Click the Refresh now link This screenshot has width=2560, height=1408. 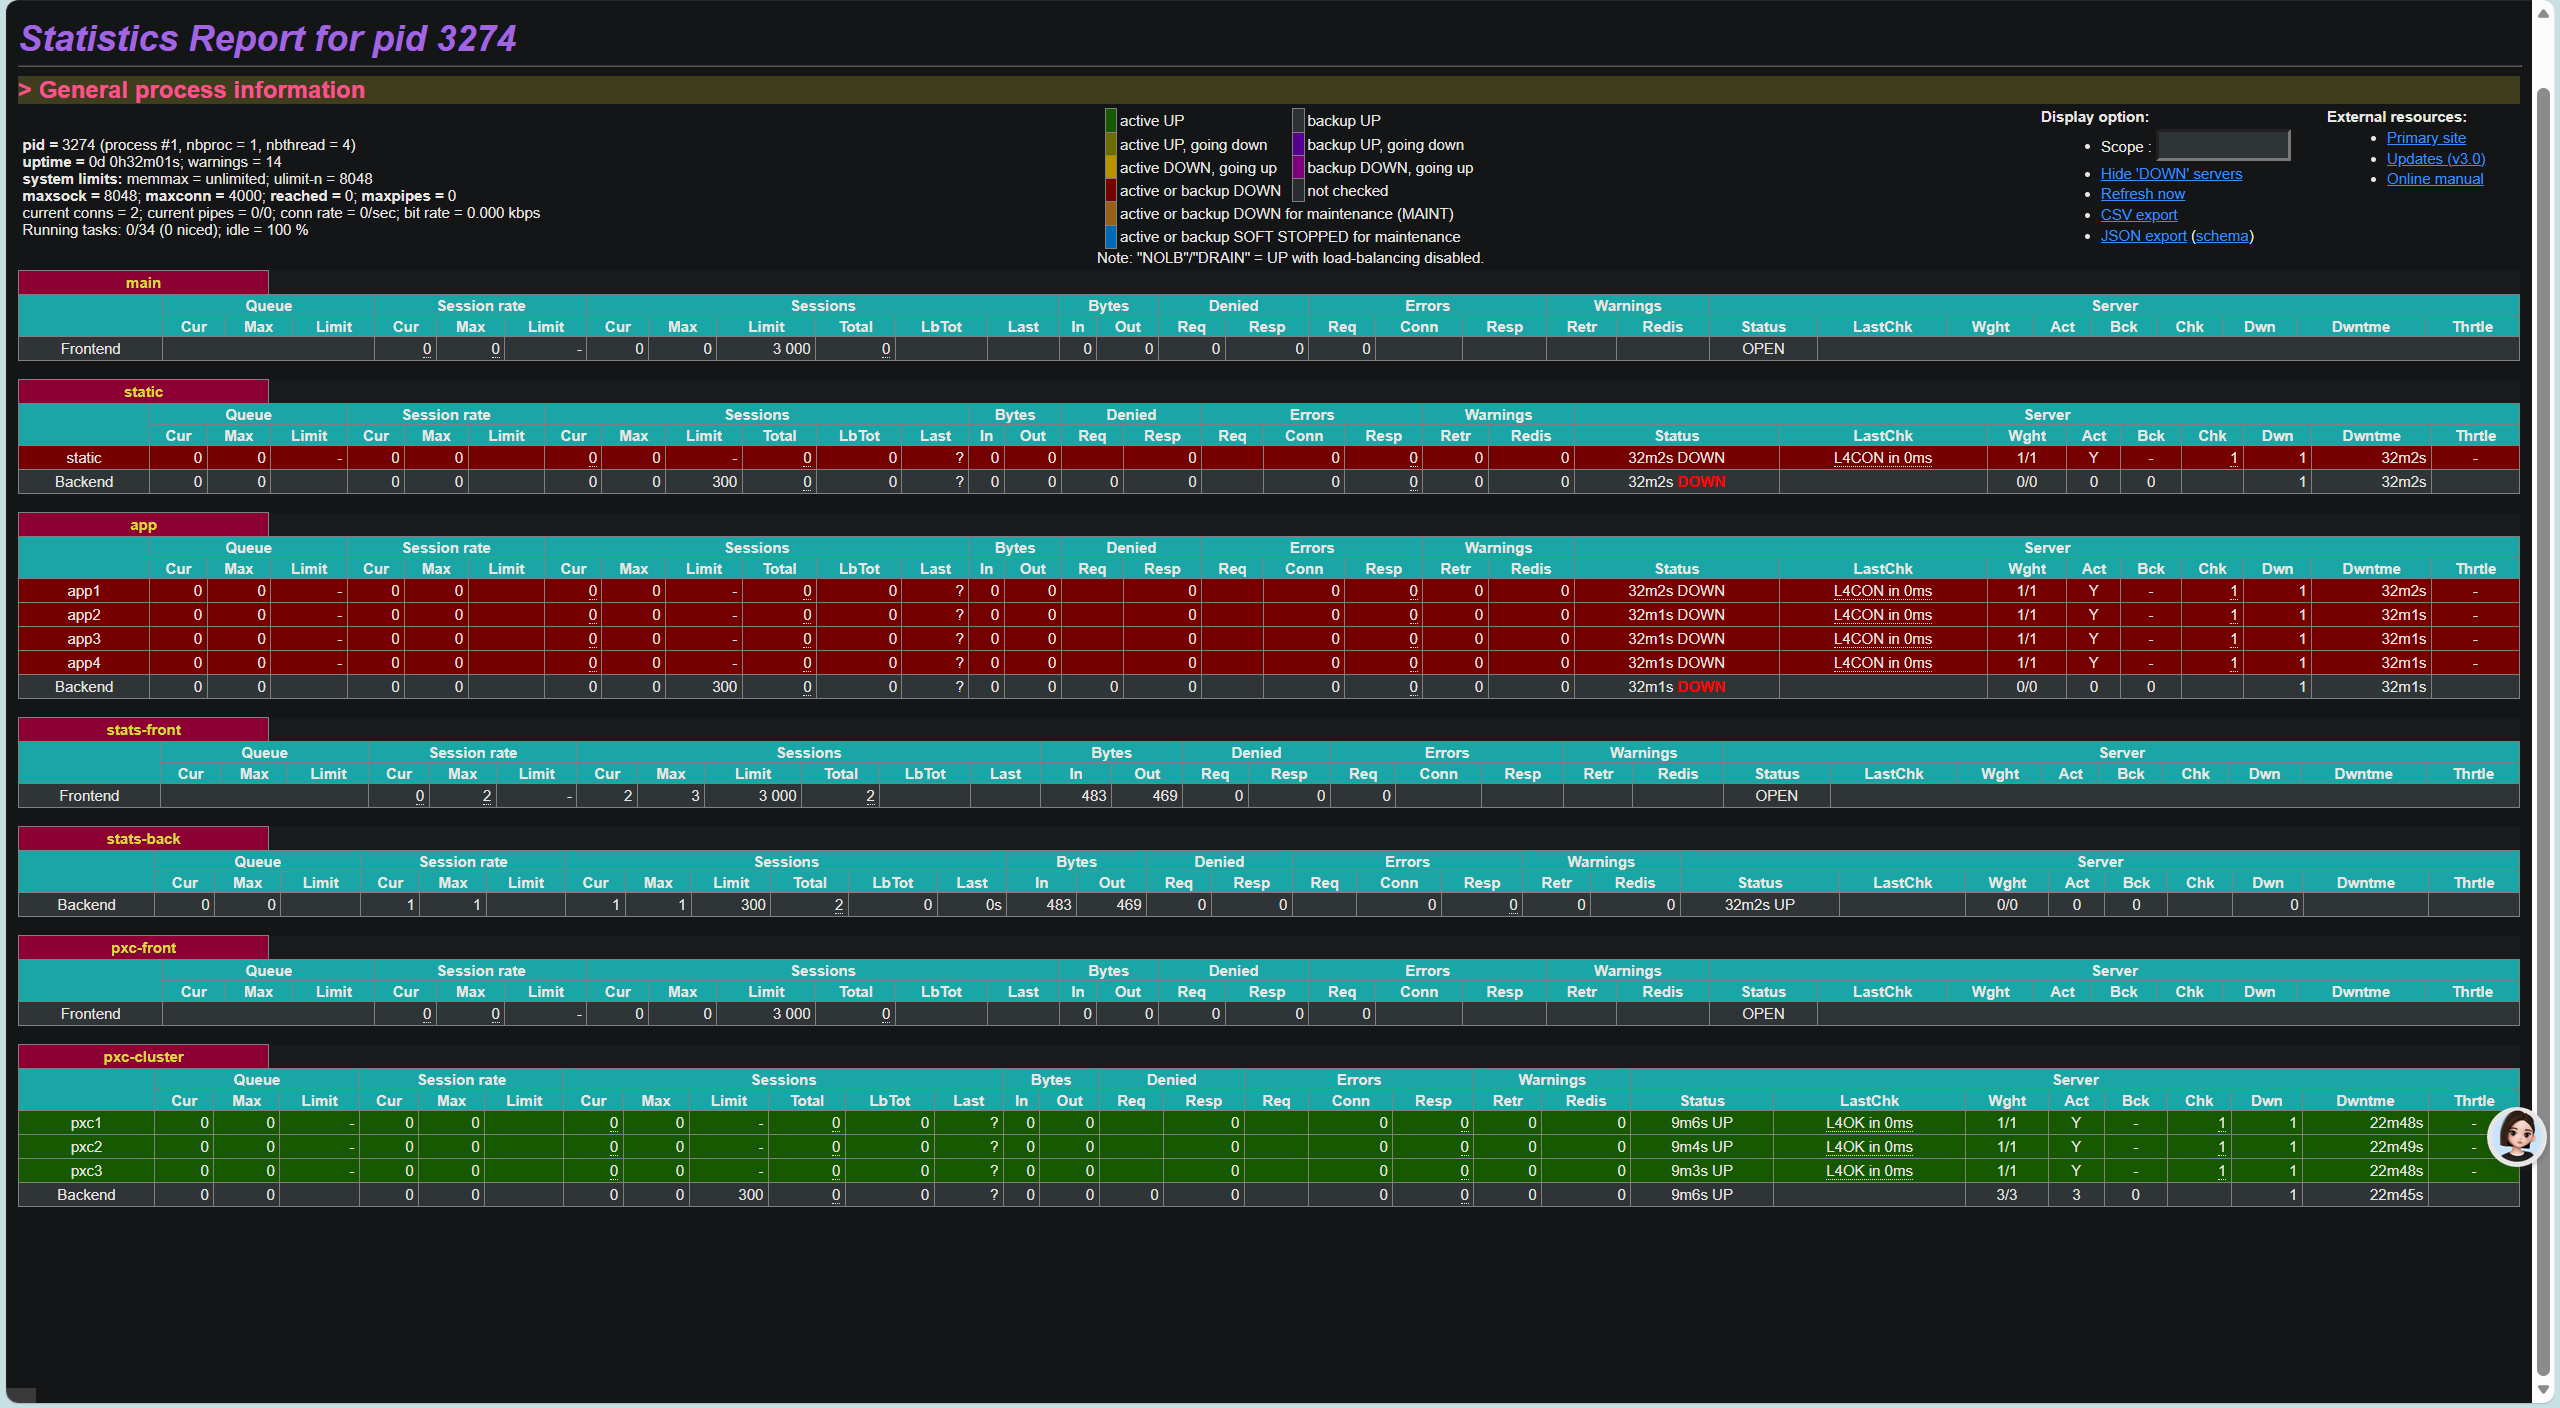(2141, 194)
